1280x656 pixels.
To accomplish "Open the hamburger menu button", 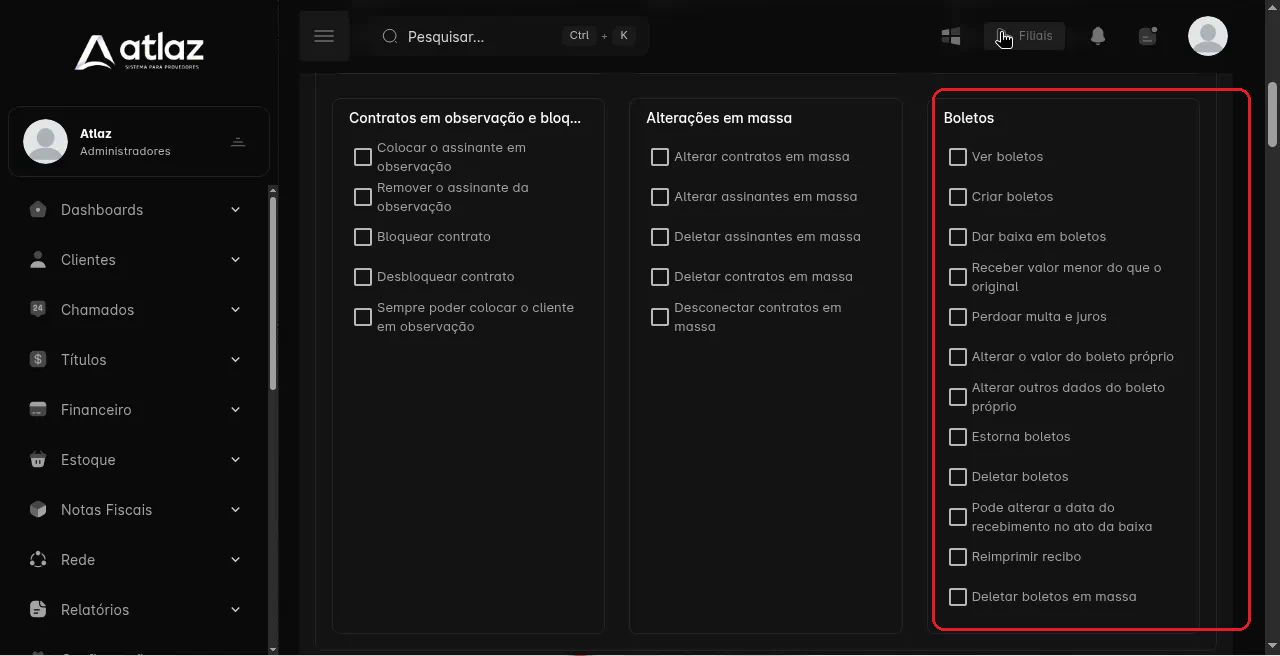I will tap(323, 36).
